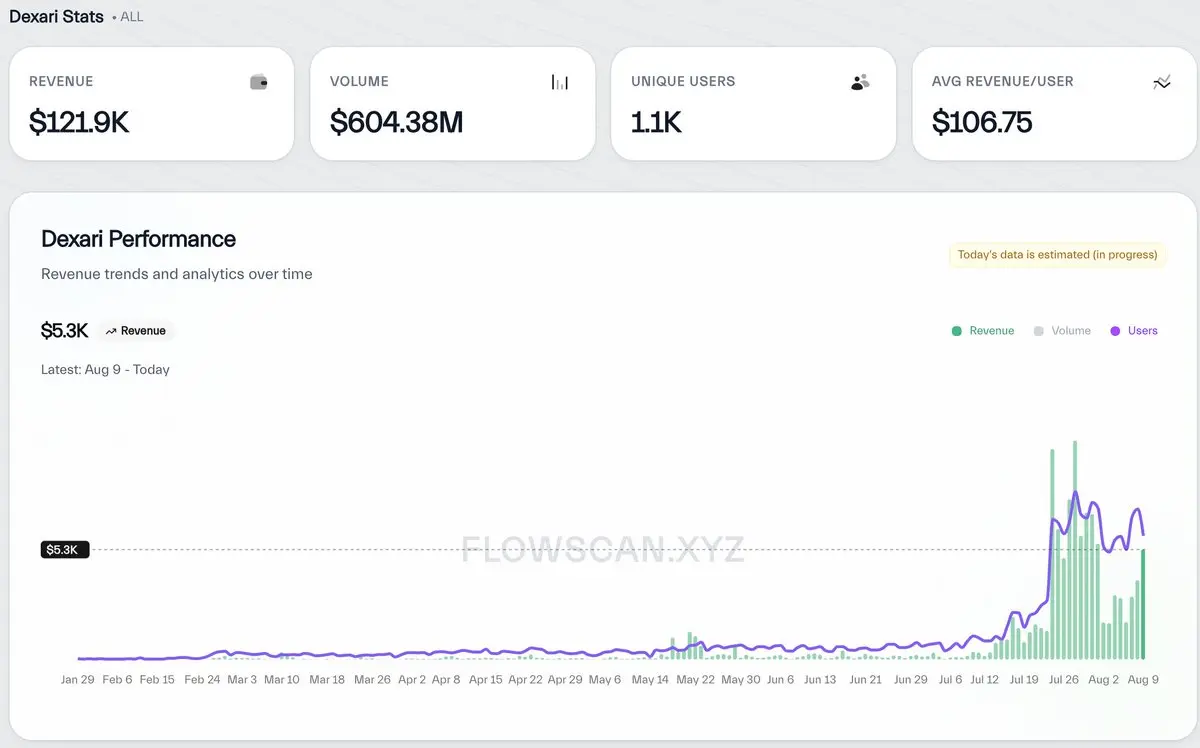Viewport: 1200px width, 748px height.
Task: Click the Jul 26 x-axis label
Action: pyautogui.click(x=1064, y=680)
